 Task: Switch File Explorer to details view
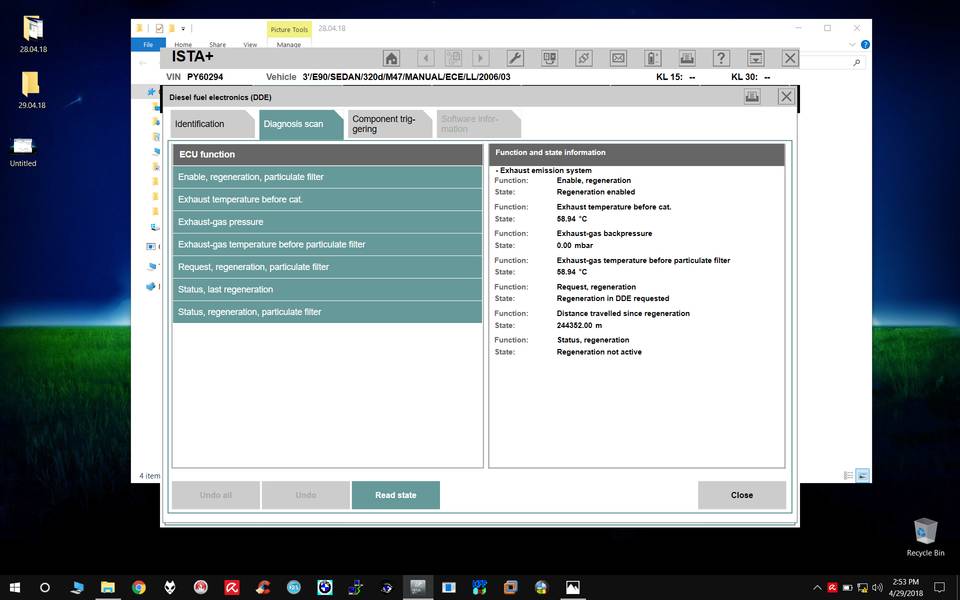pyautogui.click(x=849, y=475)
